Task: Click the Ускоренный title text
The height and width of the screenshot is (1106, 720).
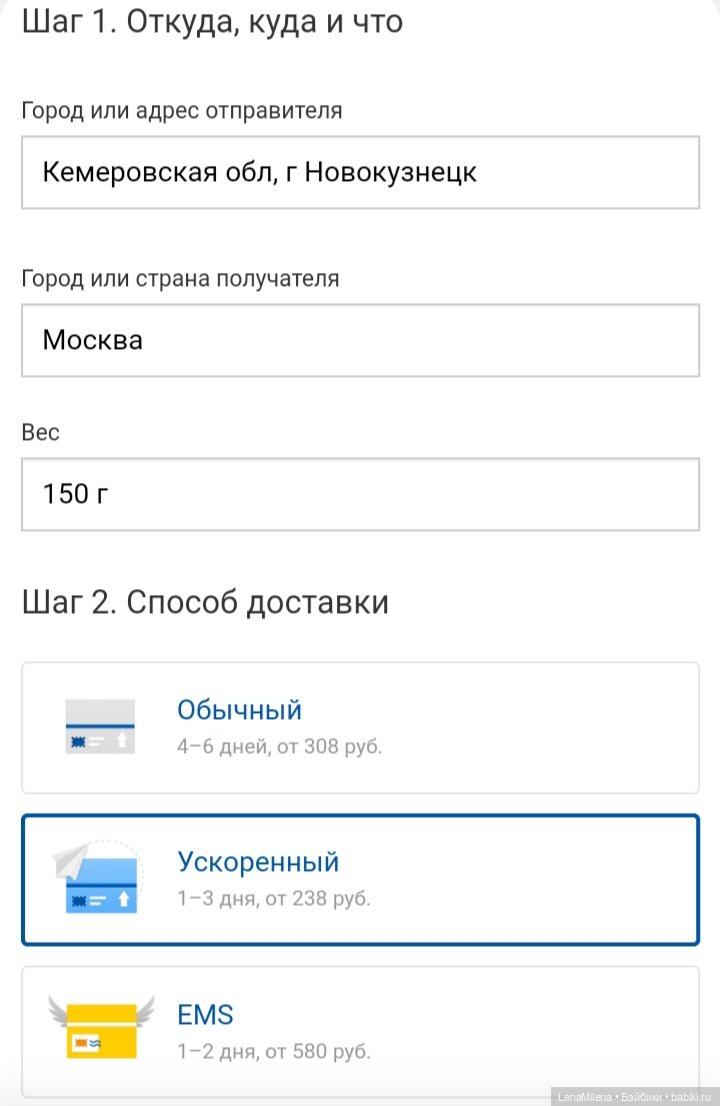Action: click(x=258, y=862)
